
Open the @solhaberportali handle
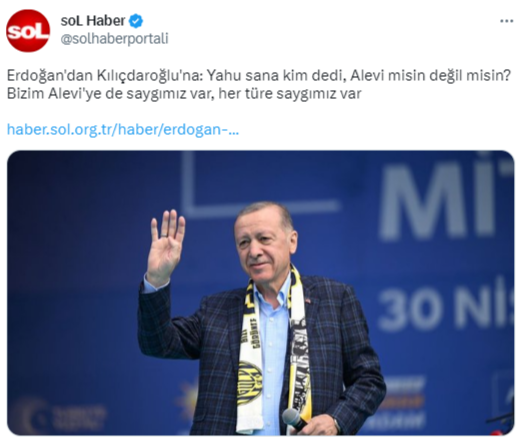click(x=114, y=39)
